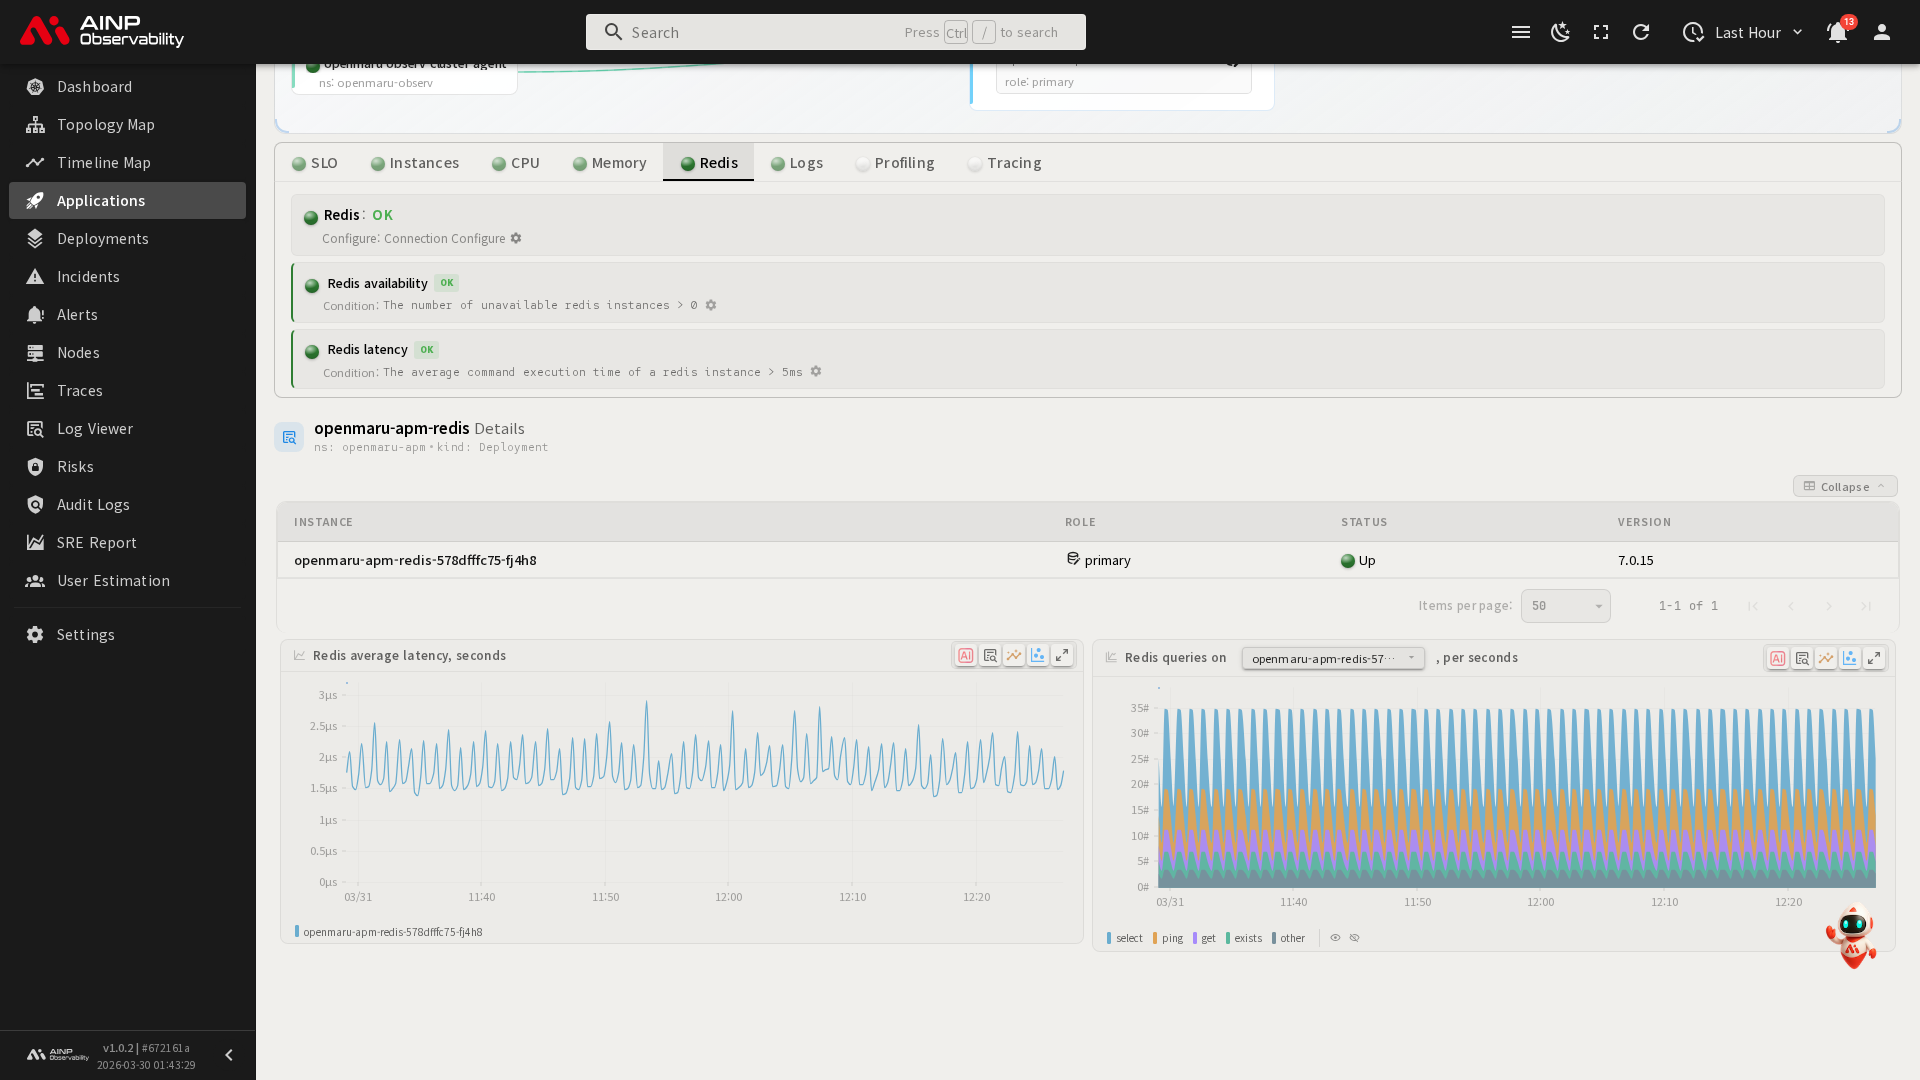
Task: Click the fullscreen icon in top bar
Action: tap(1601, 32)
